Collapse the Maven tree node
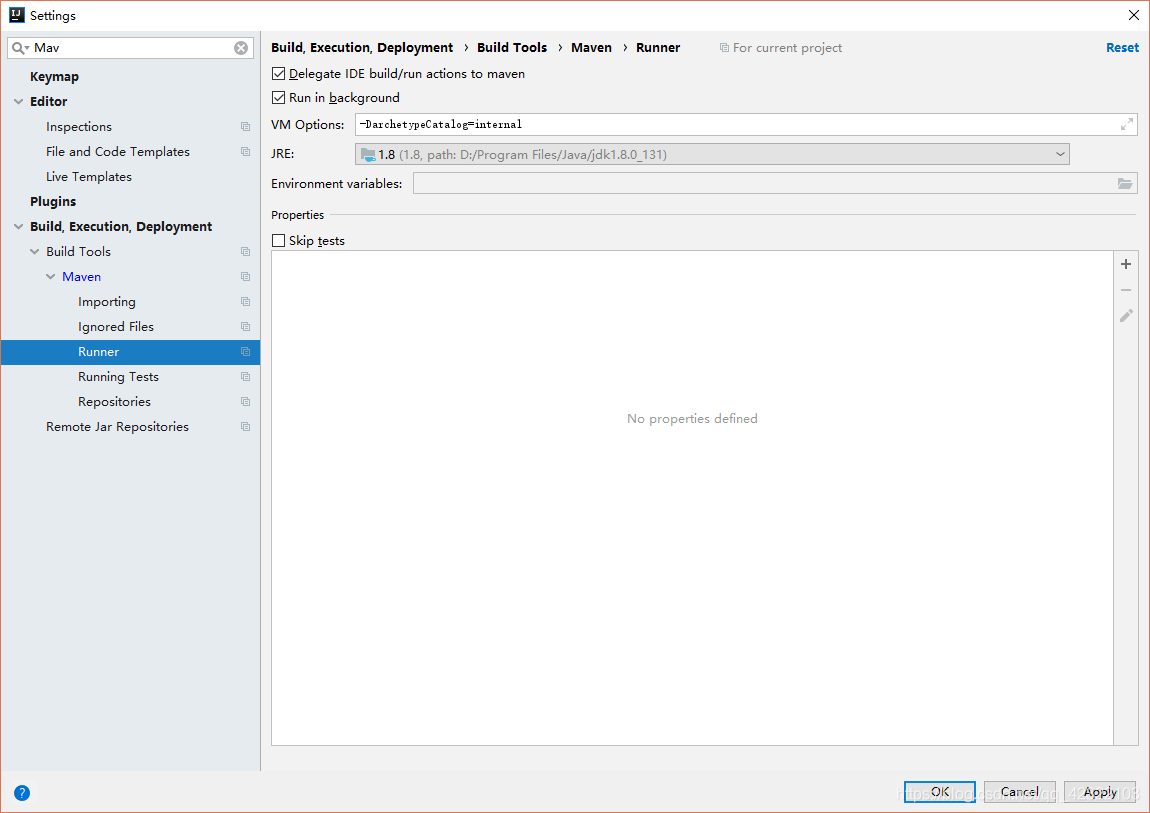This screenshot has height=813, width=1150. point(51,276)
